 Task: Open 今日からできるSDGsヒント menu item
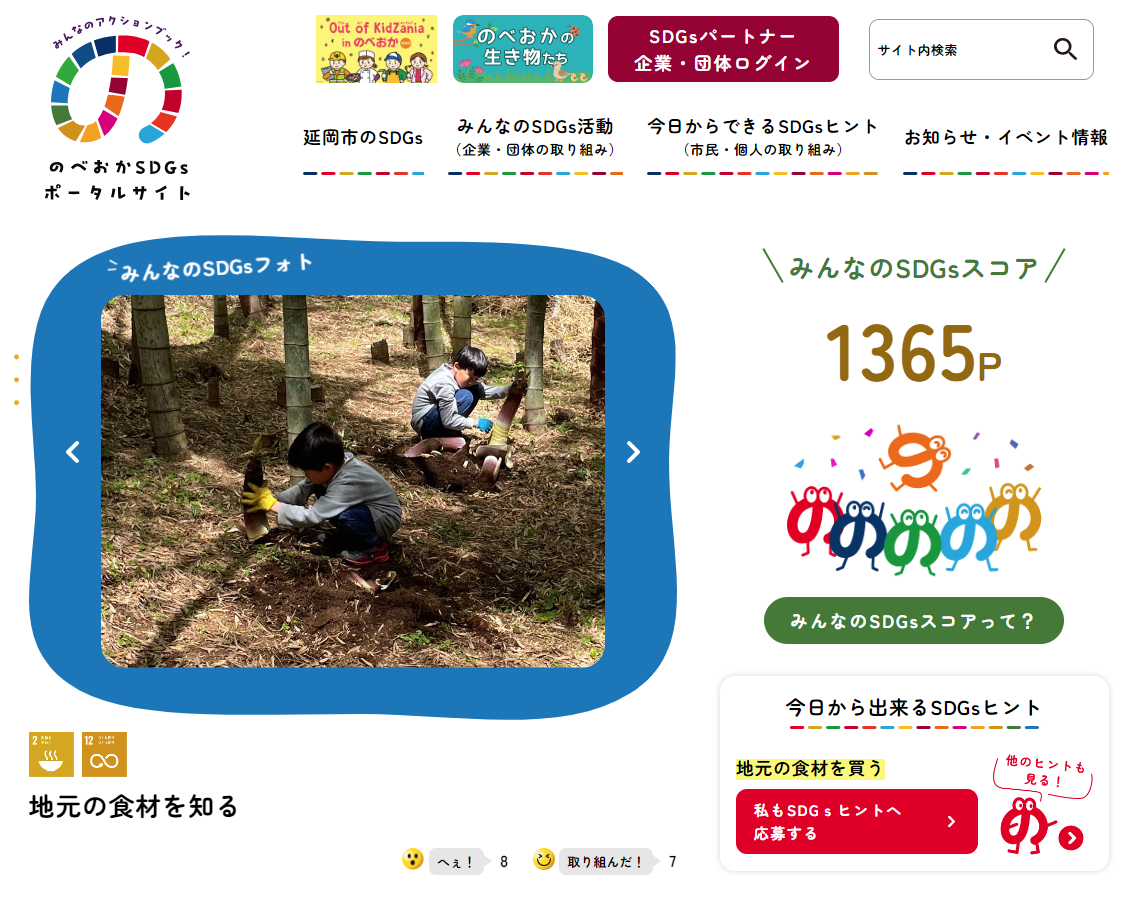click(x=762, y=137)
